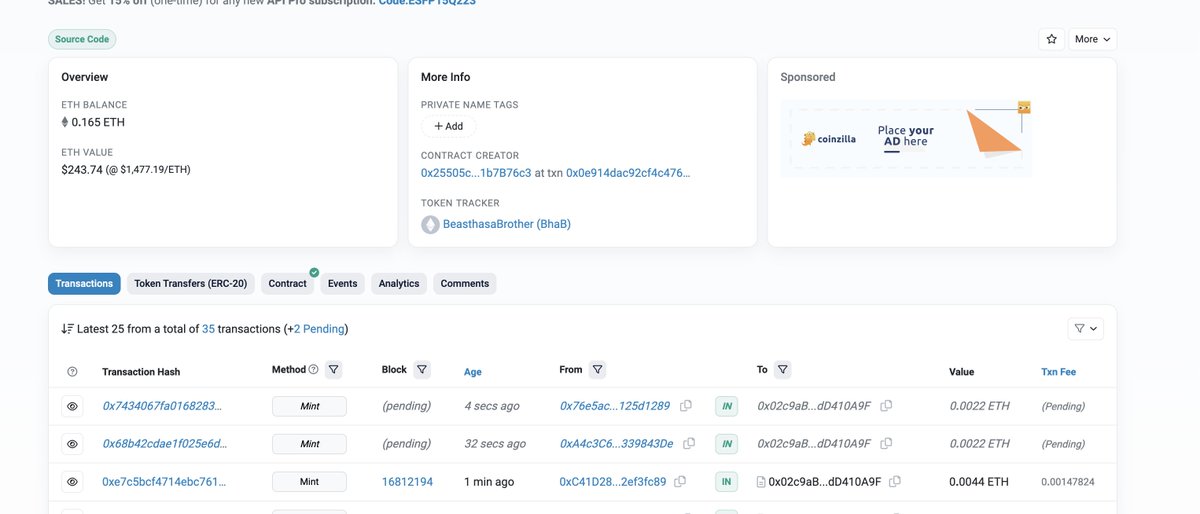Click the 0.0044 ETH value cell
The width and height of the screenshot is (1200, 514).
pos(979,482)
